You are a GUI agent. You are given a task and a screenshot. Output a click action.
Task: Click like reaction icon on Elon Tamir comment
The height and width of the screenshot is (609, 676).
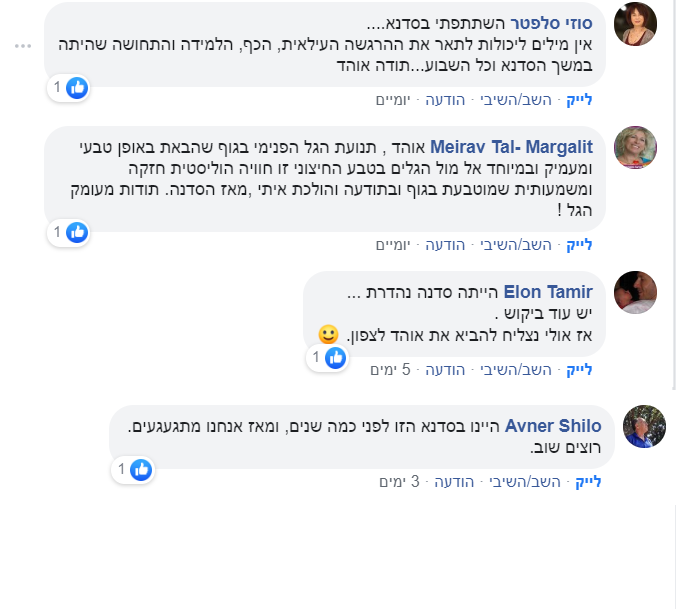coord(336,358)
